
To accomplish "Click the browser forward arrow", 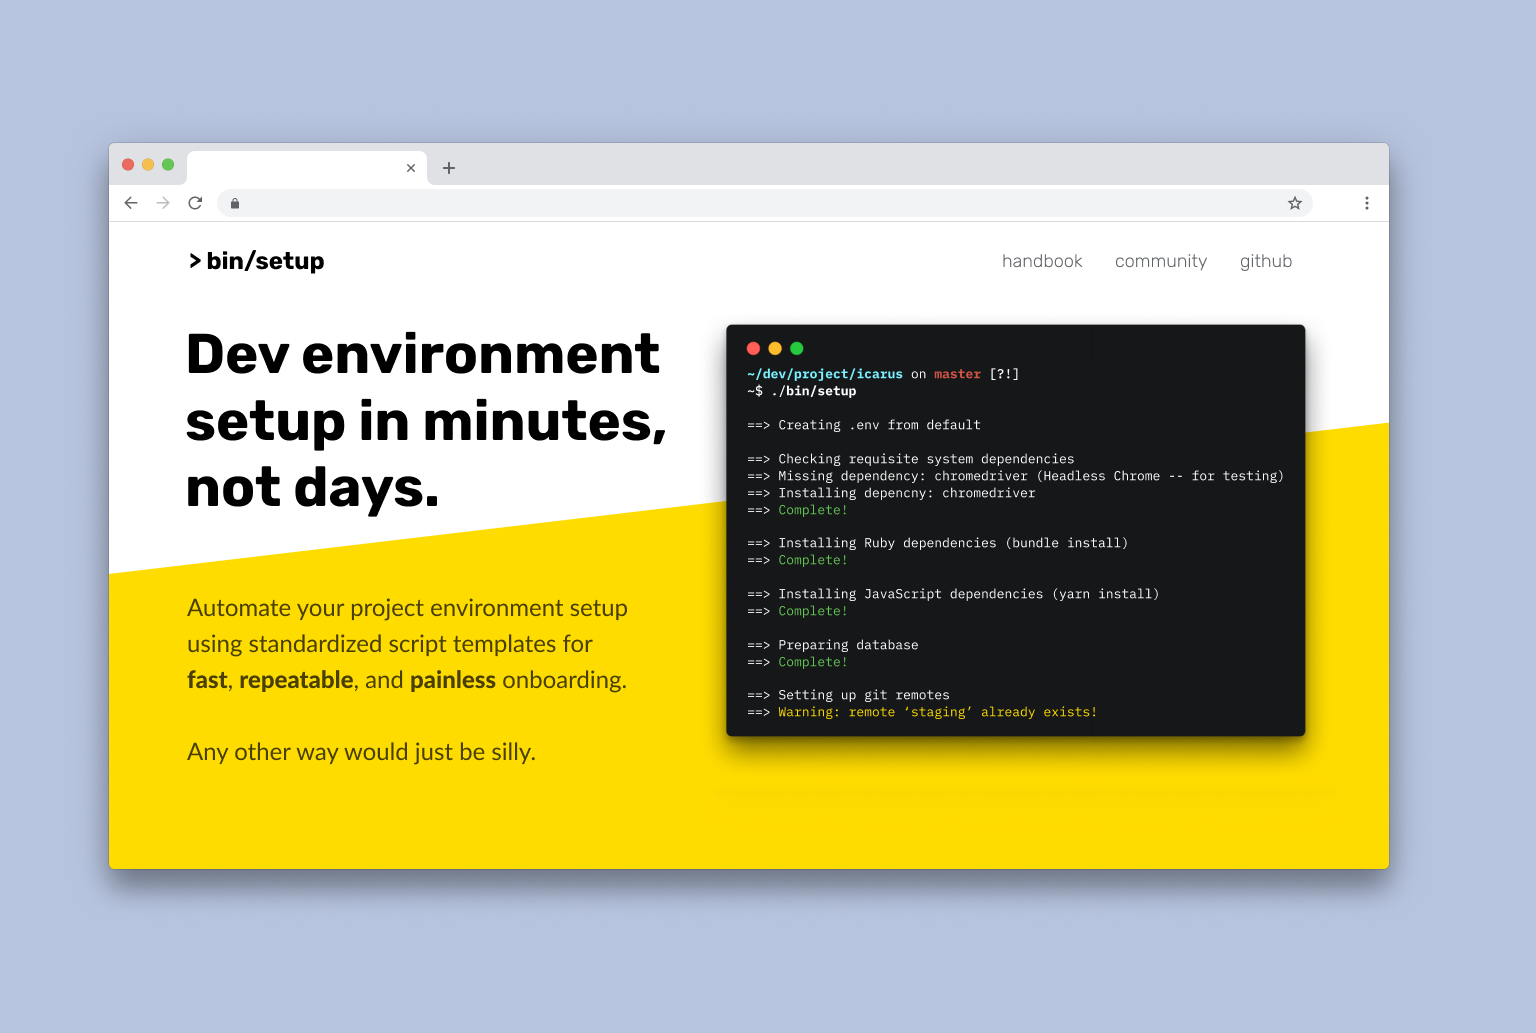I will [163, 203].
